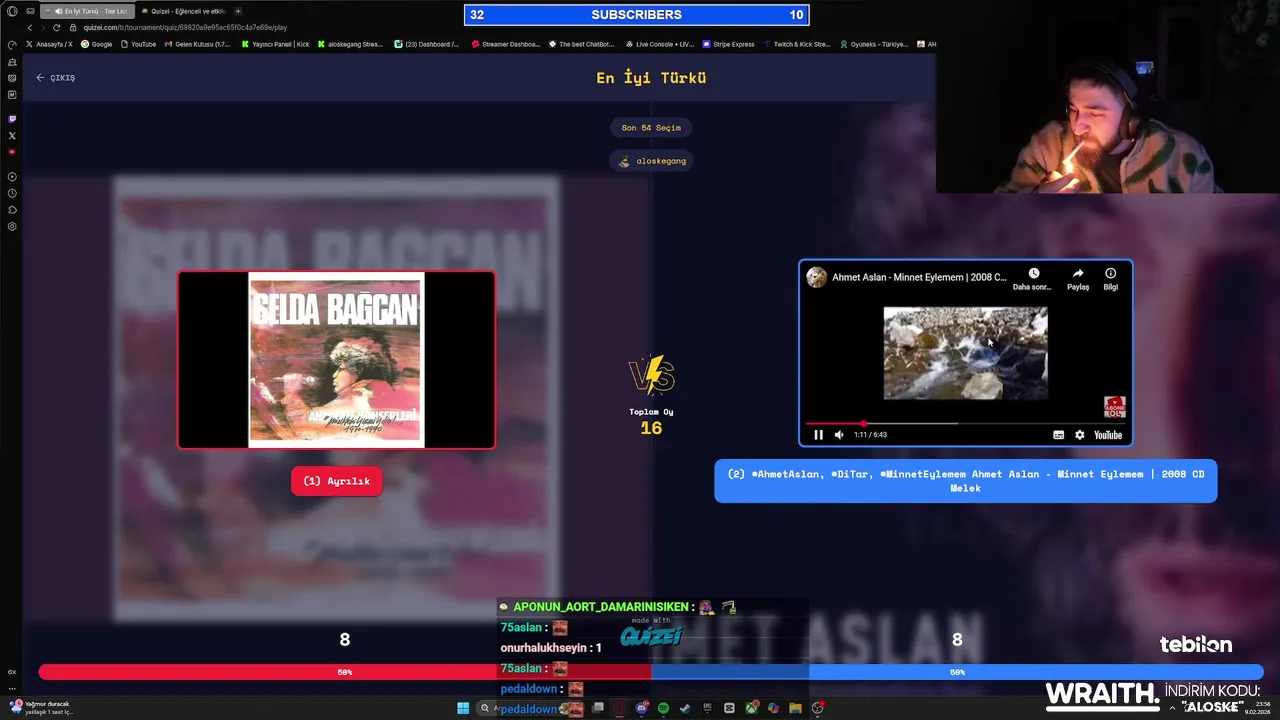1280x720 pixels.
Task: Open Twitch in the browser sidebar
Action: (12, 119)
